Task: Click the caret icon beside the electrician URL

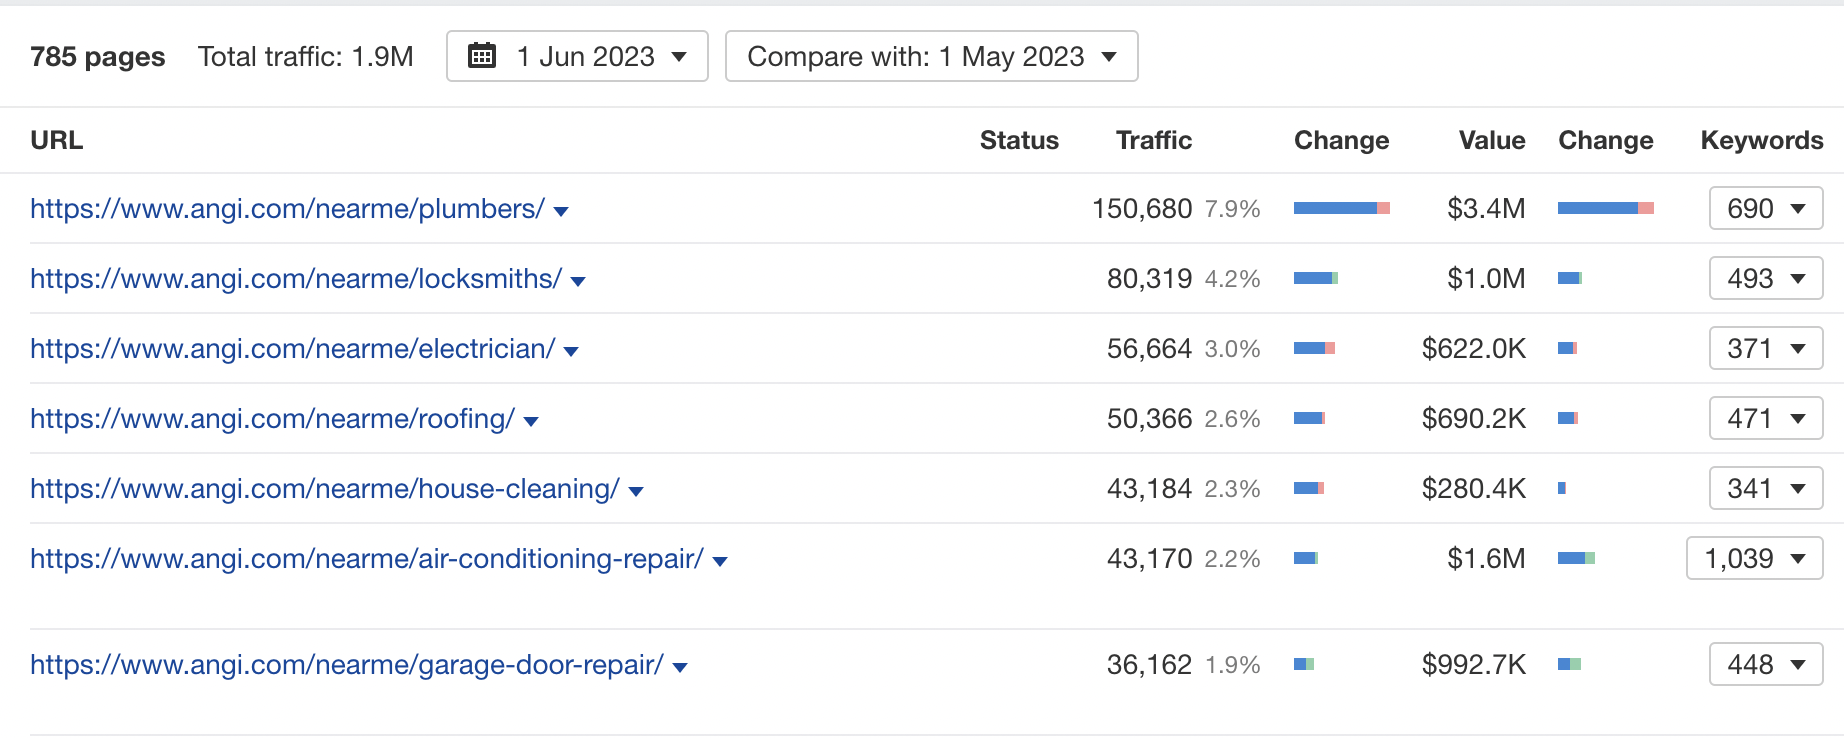Action: [572, 351]
